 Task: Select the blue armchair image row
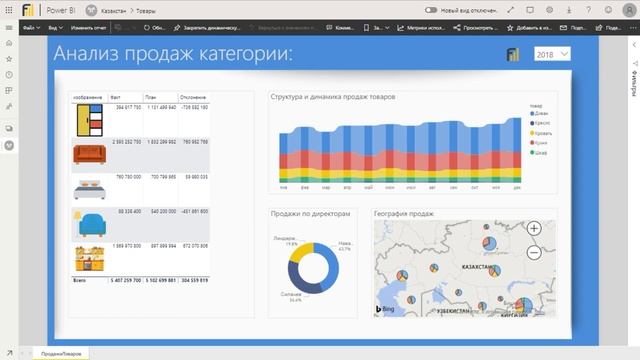(91, 224)
